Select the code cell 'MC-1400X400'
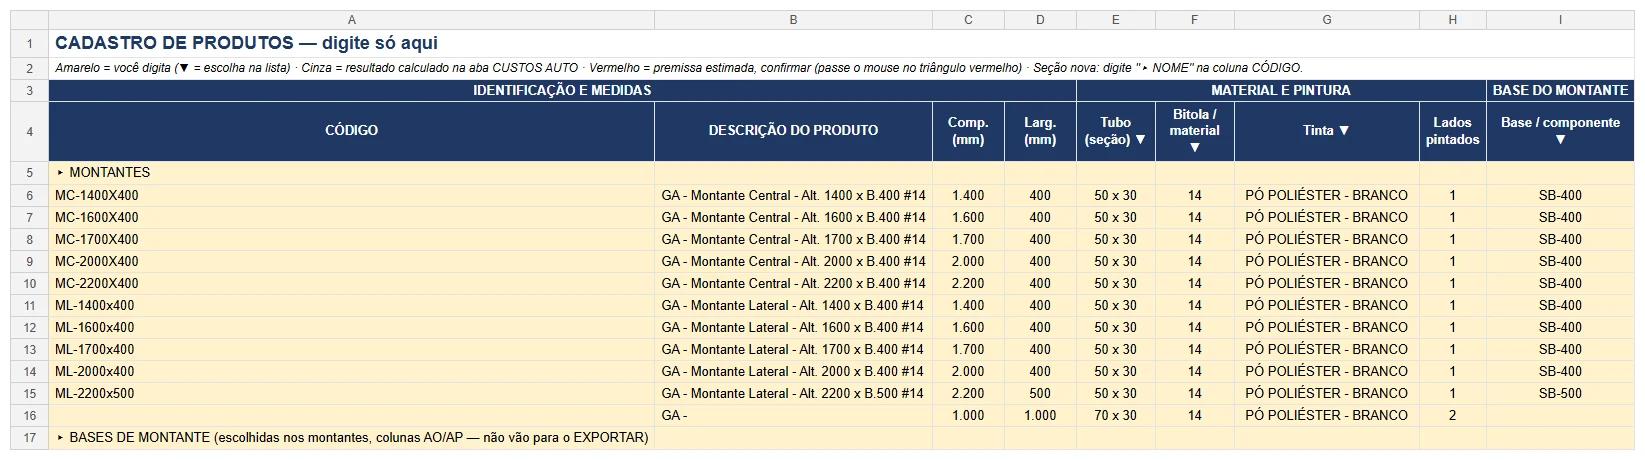The height and width of the screenshot is (460, 1645). 351,195
